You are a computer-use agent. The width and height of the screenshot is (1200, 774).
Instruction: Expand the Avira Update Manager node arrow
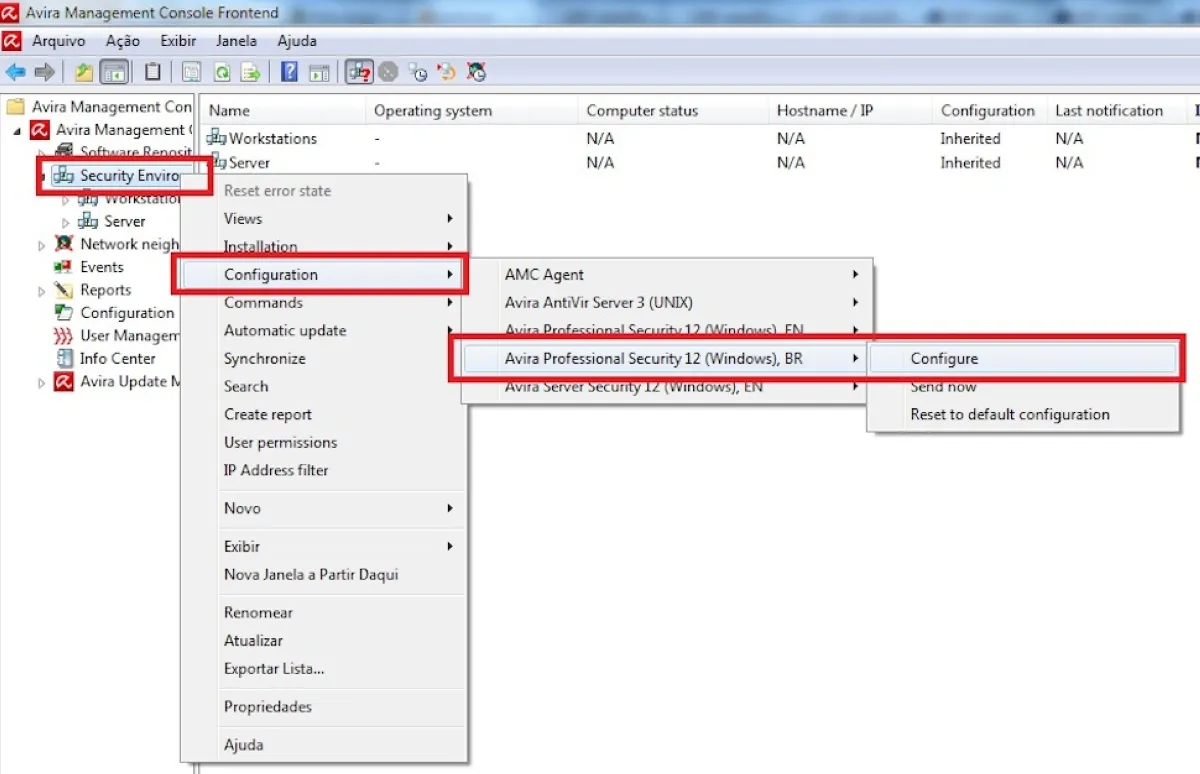point(41,382)
